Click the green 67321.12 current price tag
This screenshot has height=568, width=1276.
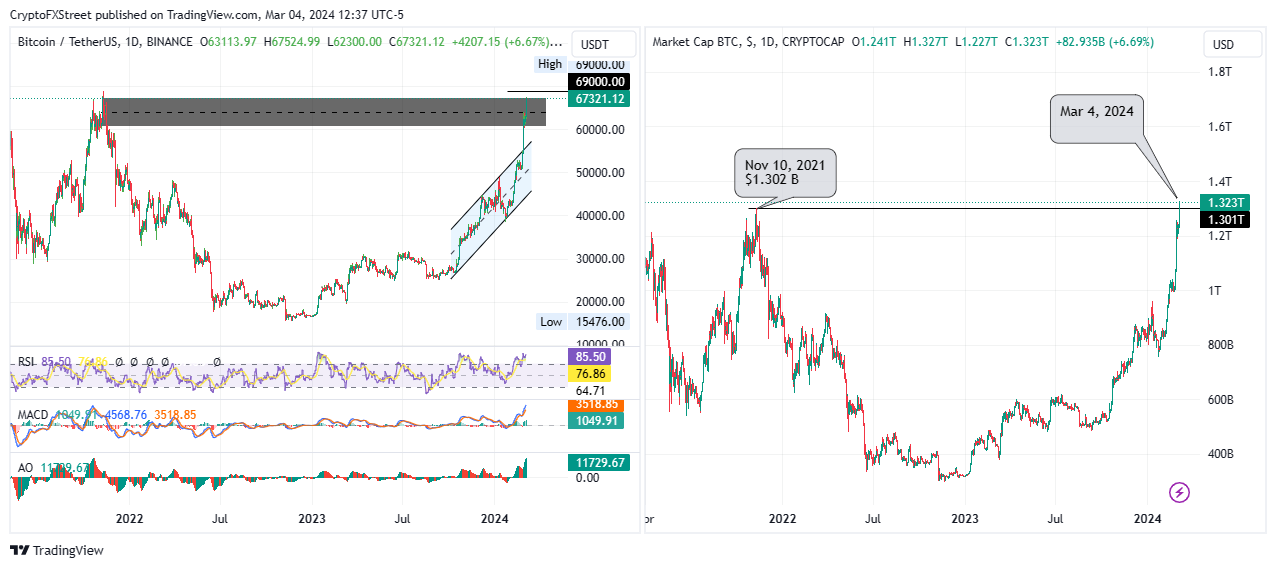[x=597, y=99]
